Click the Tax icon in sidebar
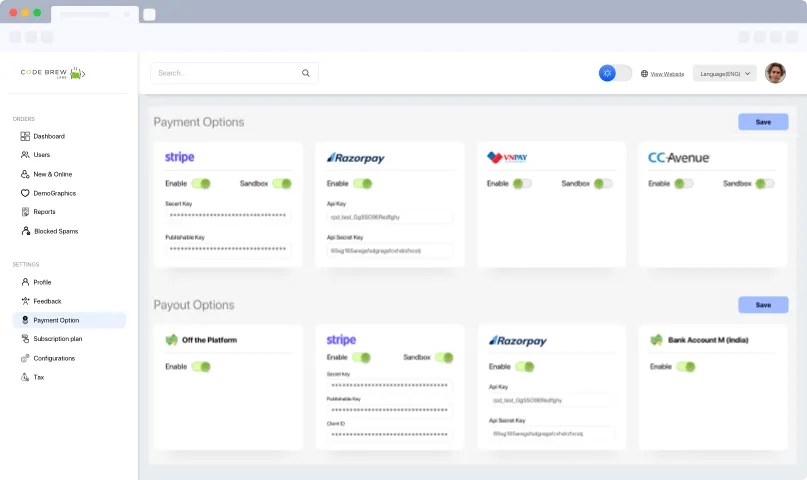 25,377
